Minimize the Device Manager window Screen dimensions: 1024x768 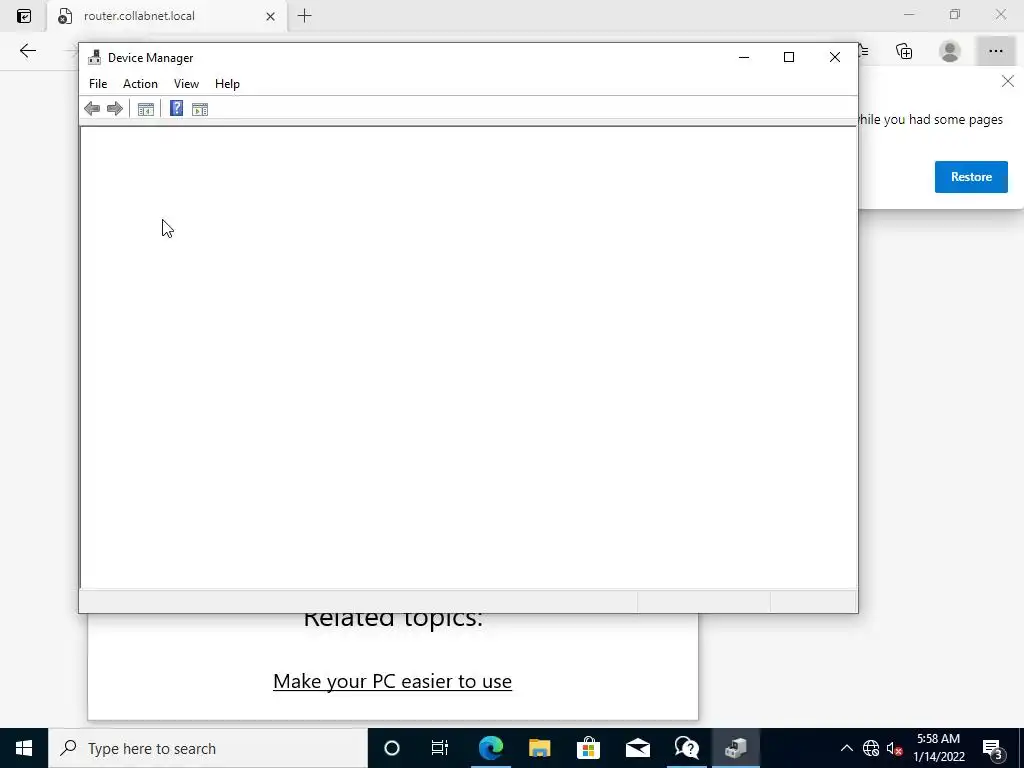click(x=743, y=57)
